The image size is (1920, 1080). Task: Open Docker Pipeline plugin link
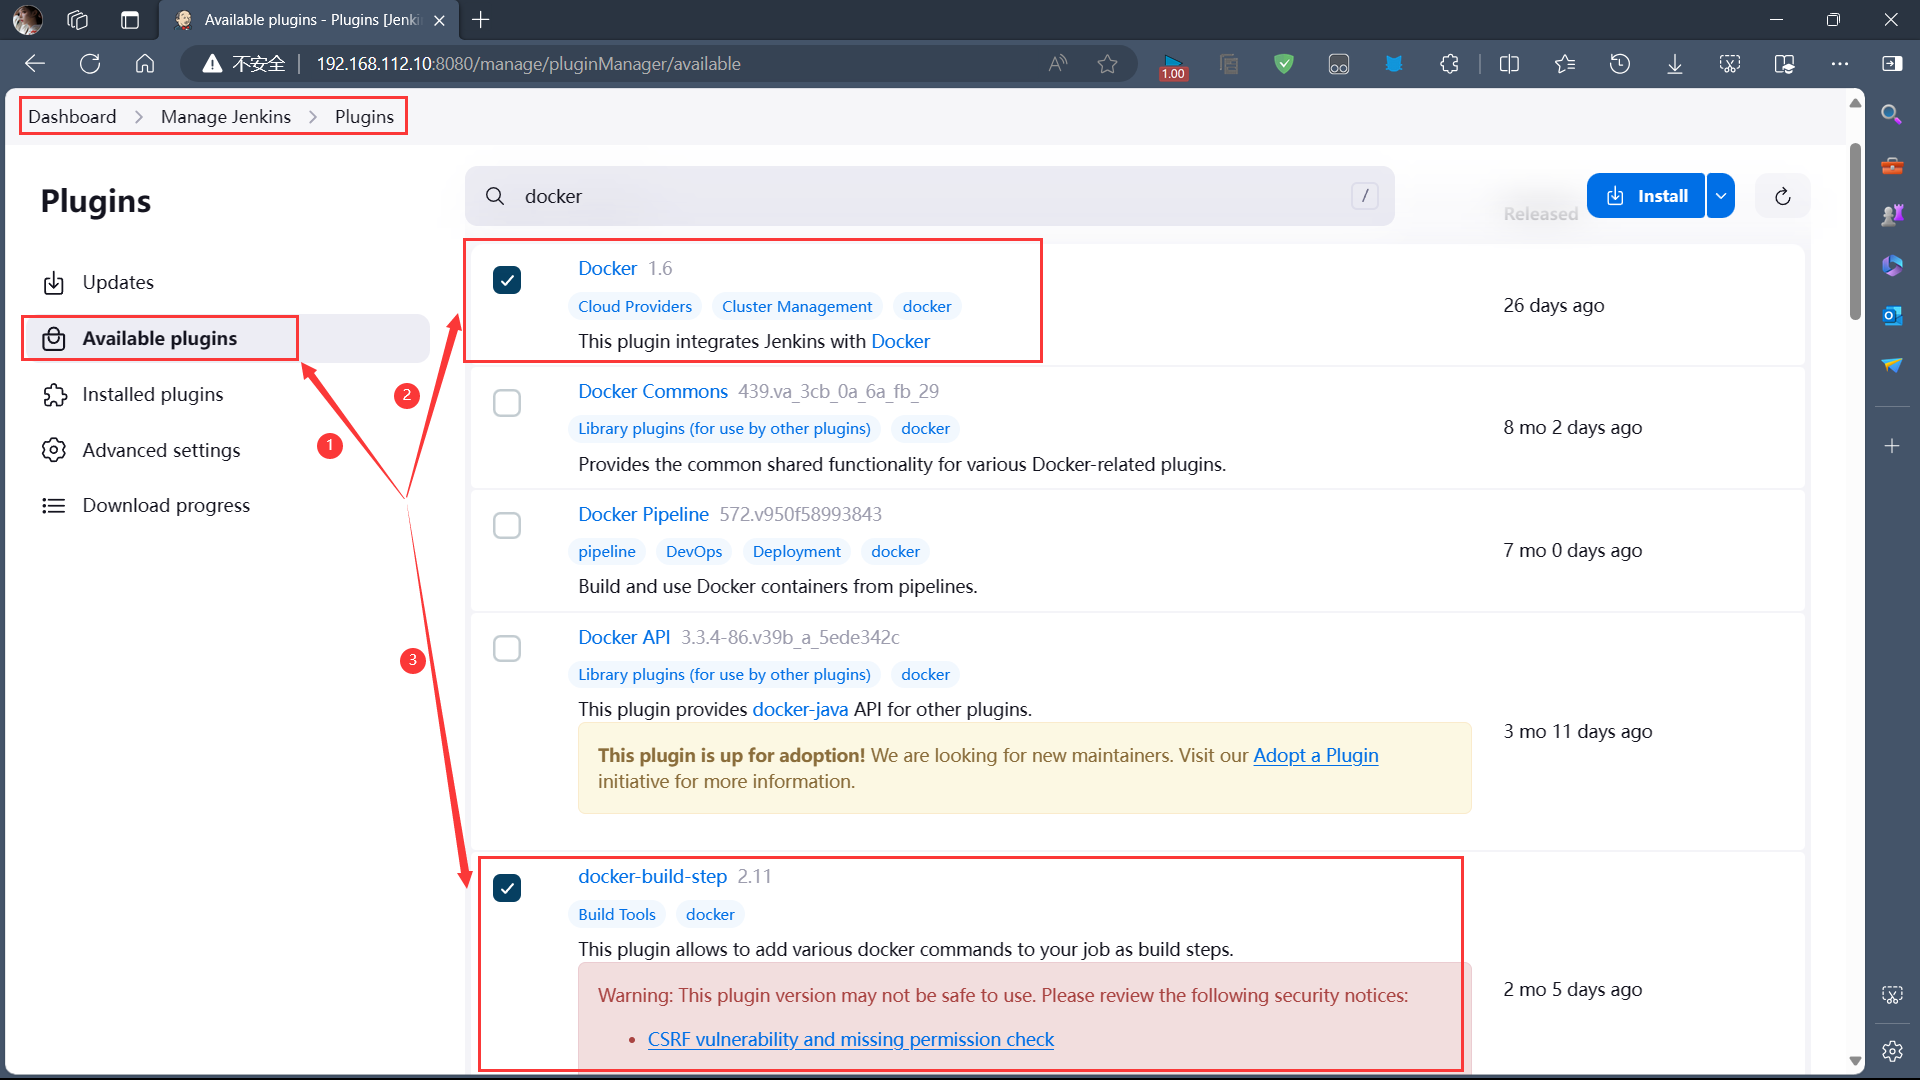[643, 514]
